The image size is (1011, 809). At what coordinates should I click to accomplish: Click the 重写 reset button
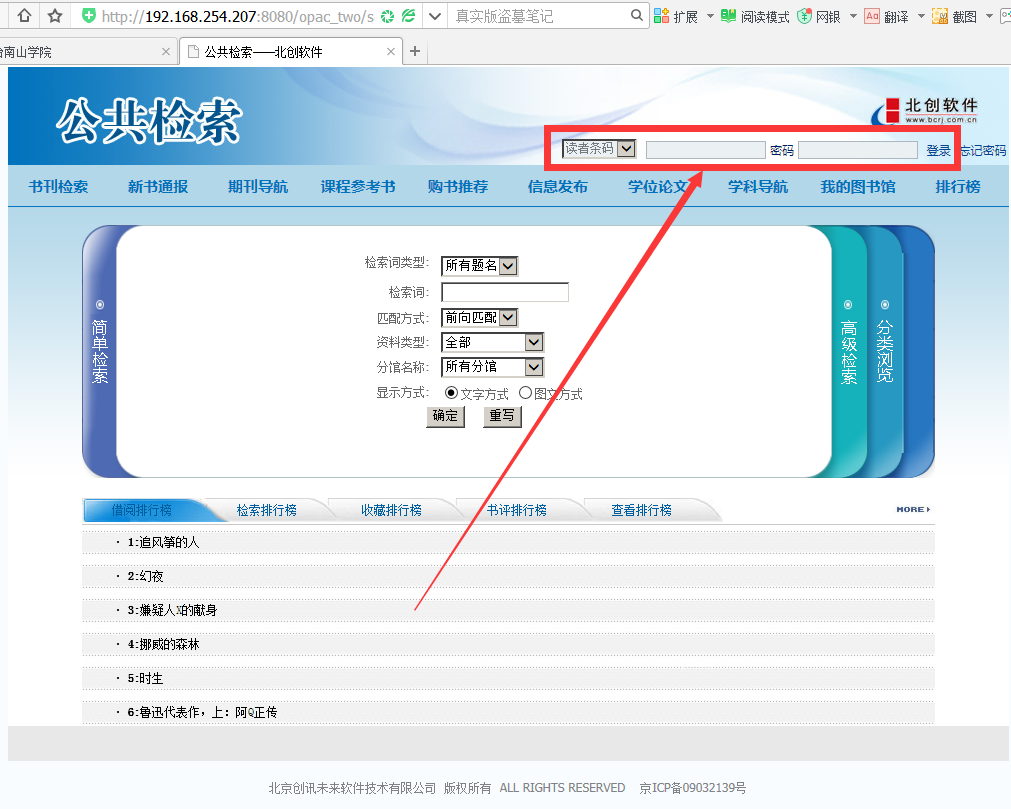point(502,416)
